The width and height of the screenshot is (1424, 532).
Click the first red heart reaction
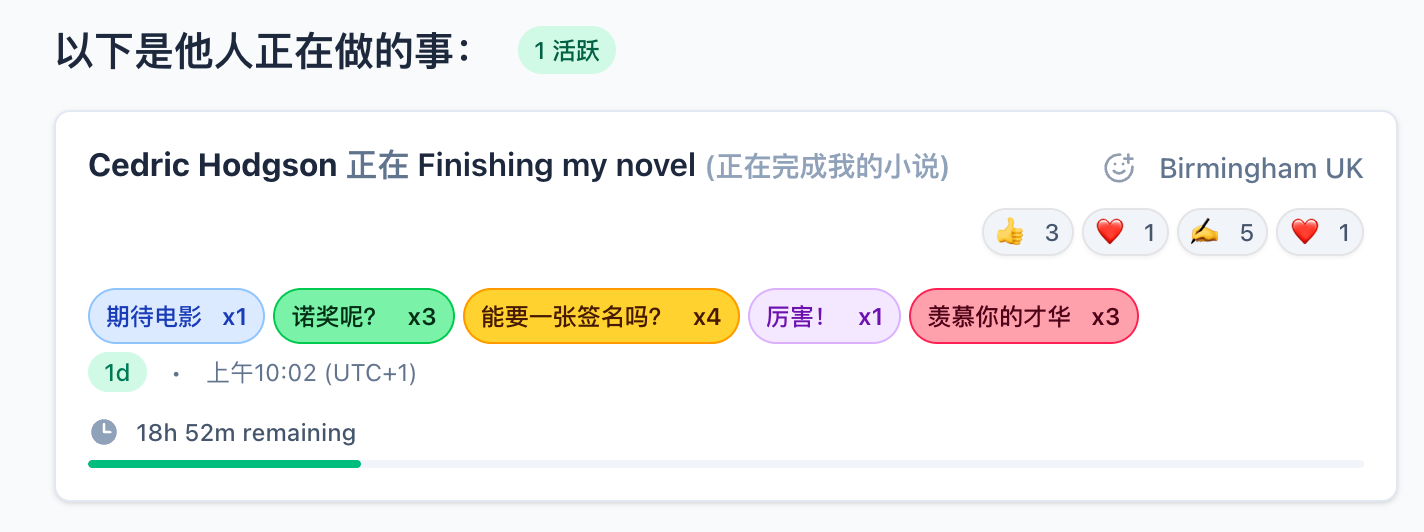[x=1125, y=233]
